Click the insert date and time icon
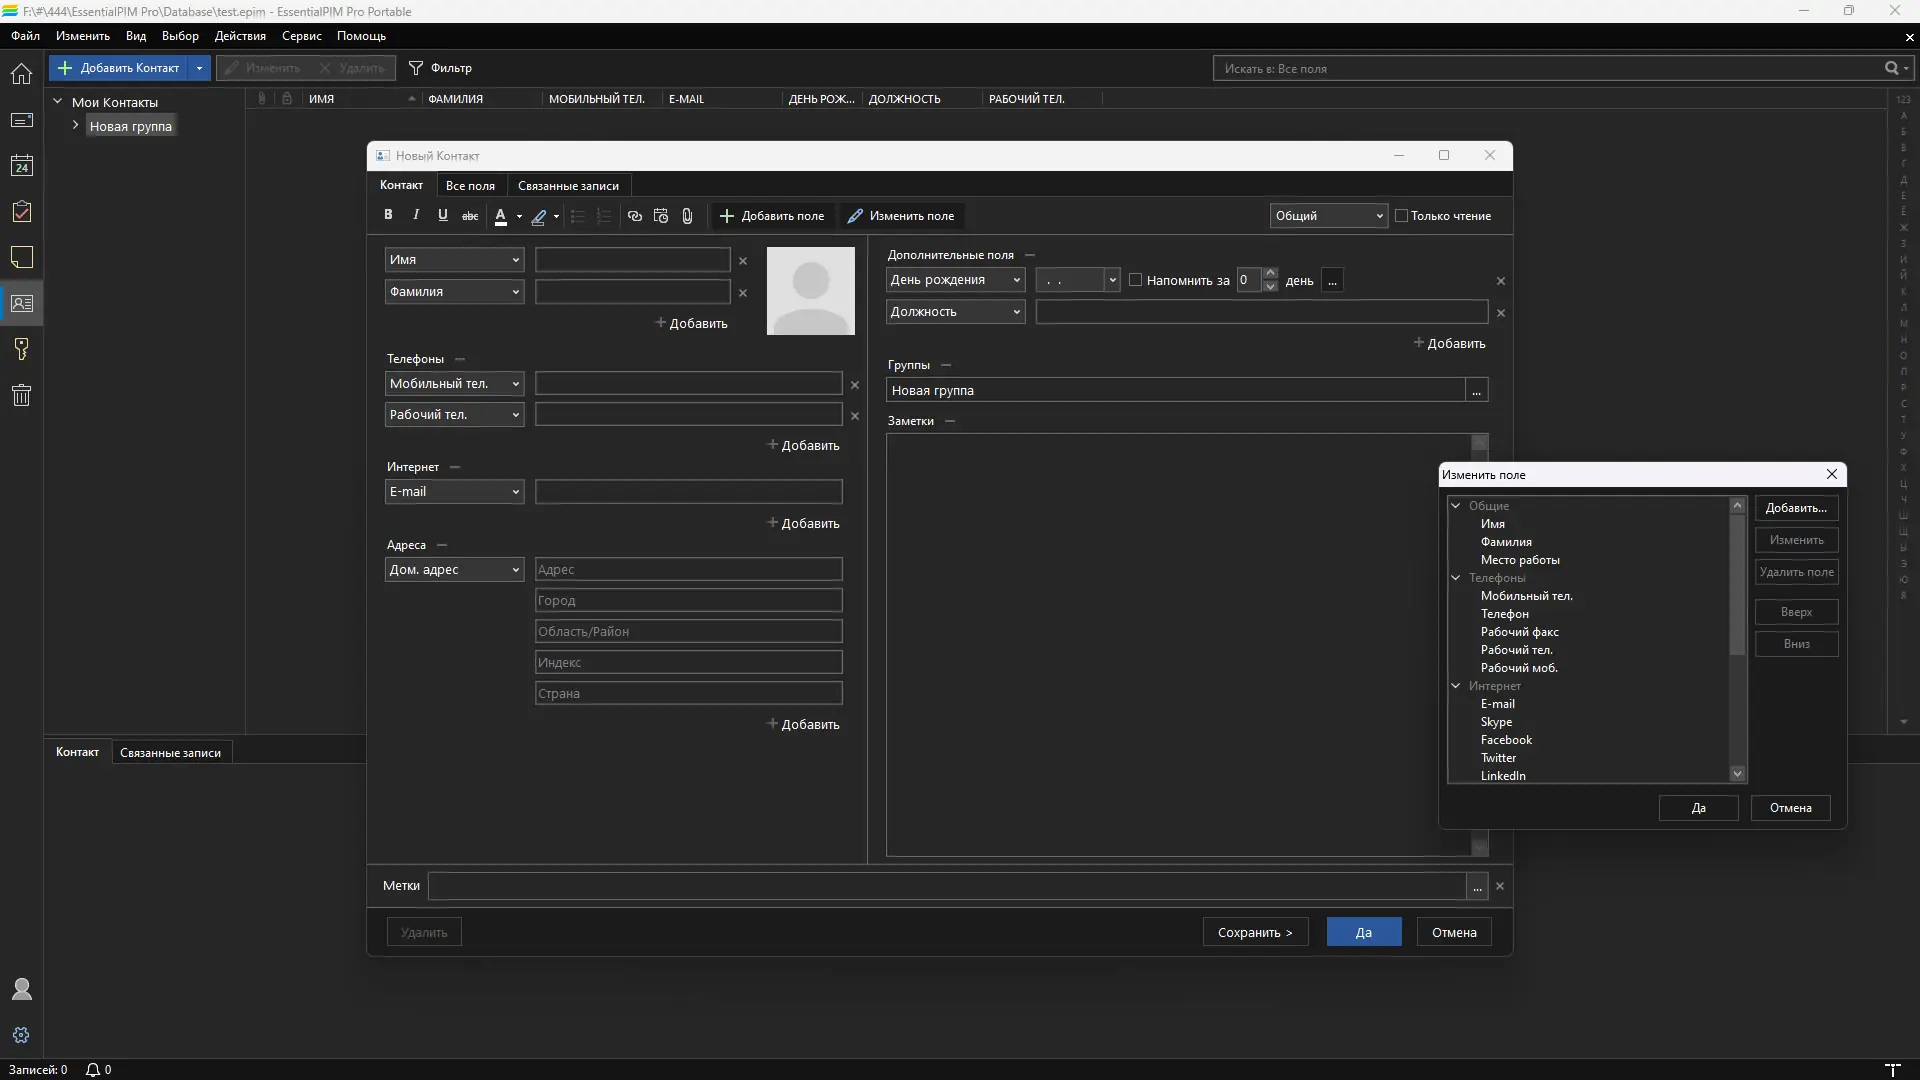The width and height of the screenshot is (1920, 1080). 660,216
